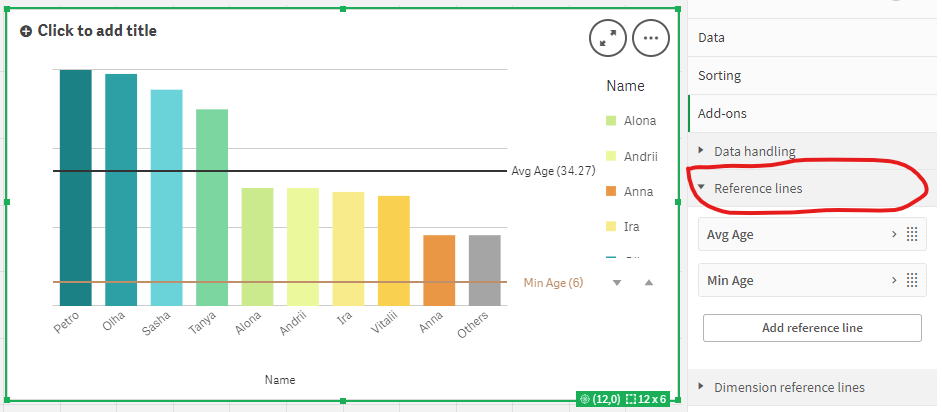Open the Sorting tab
Image resolution: width=942 pixels, height=412 pixels.
tap(719, 75)
